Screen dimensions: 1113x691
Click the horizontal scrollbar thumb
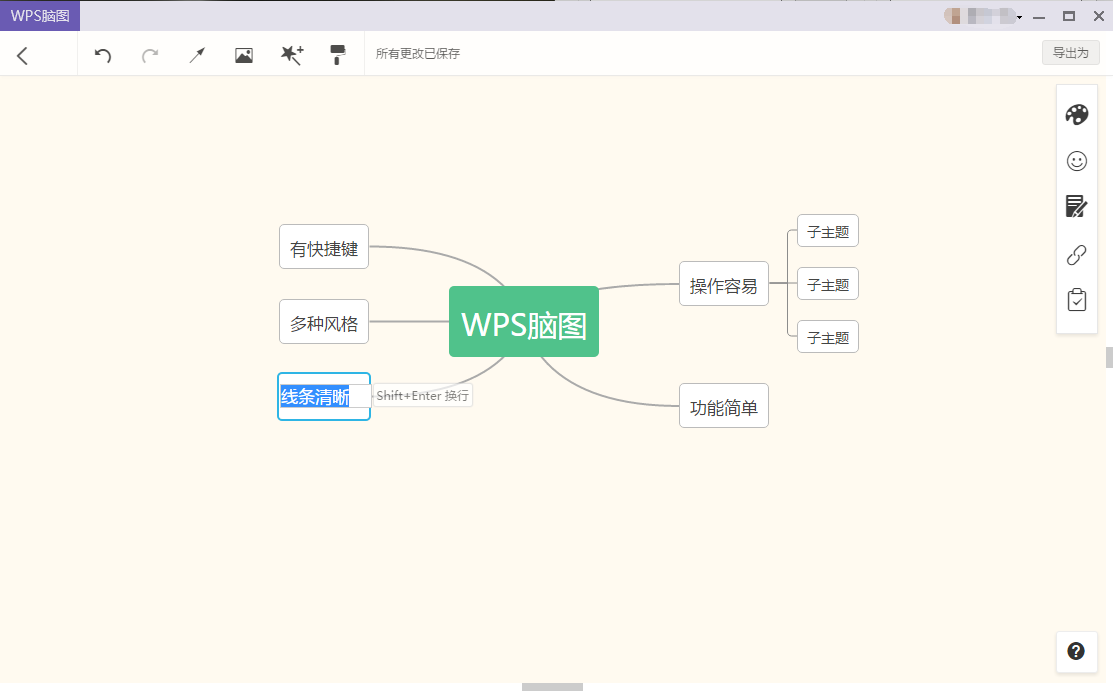click(x=552, y=687)
